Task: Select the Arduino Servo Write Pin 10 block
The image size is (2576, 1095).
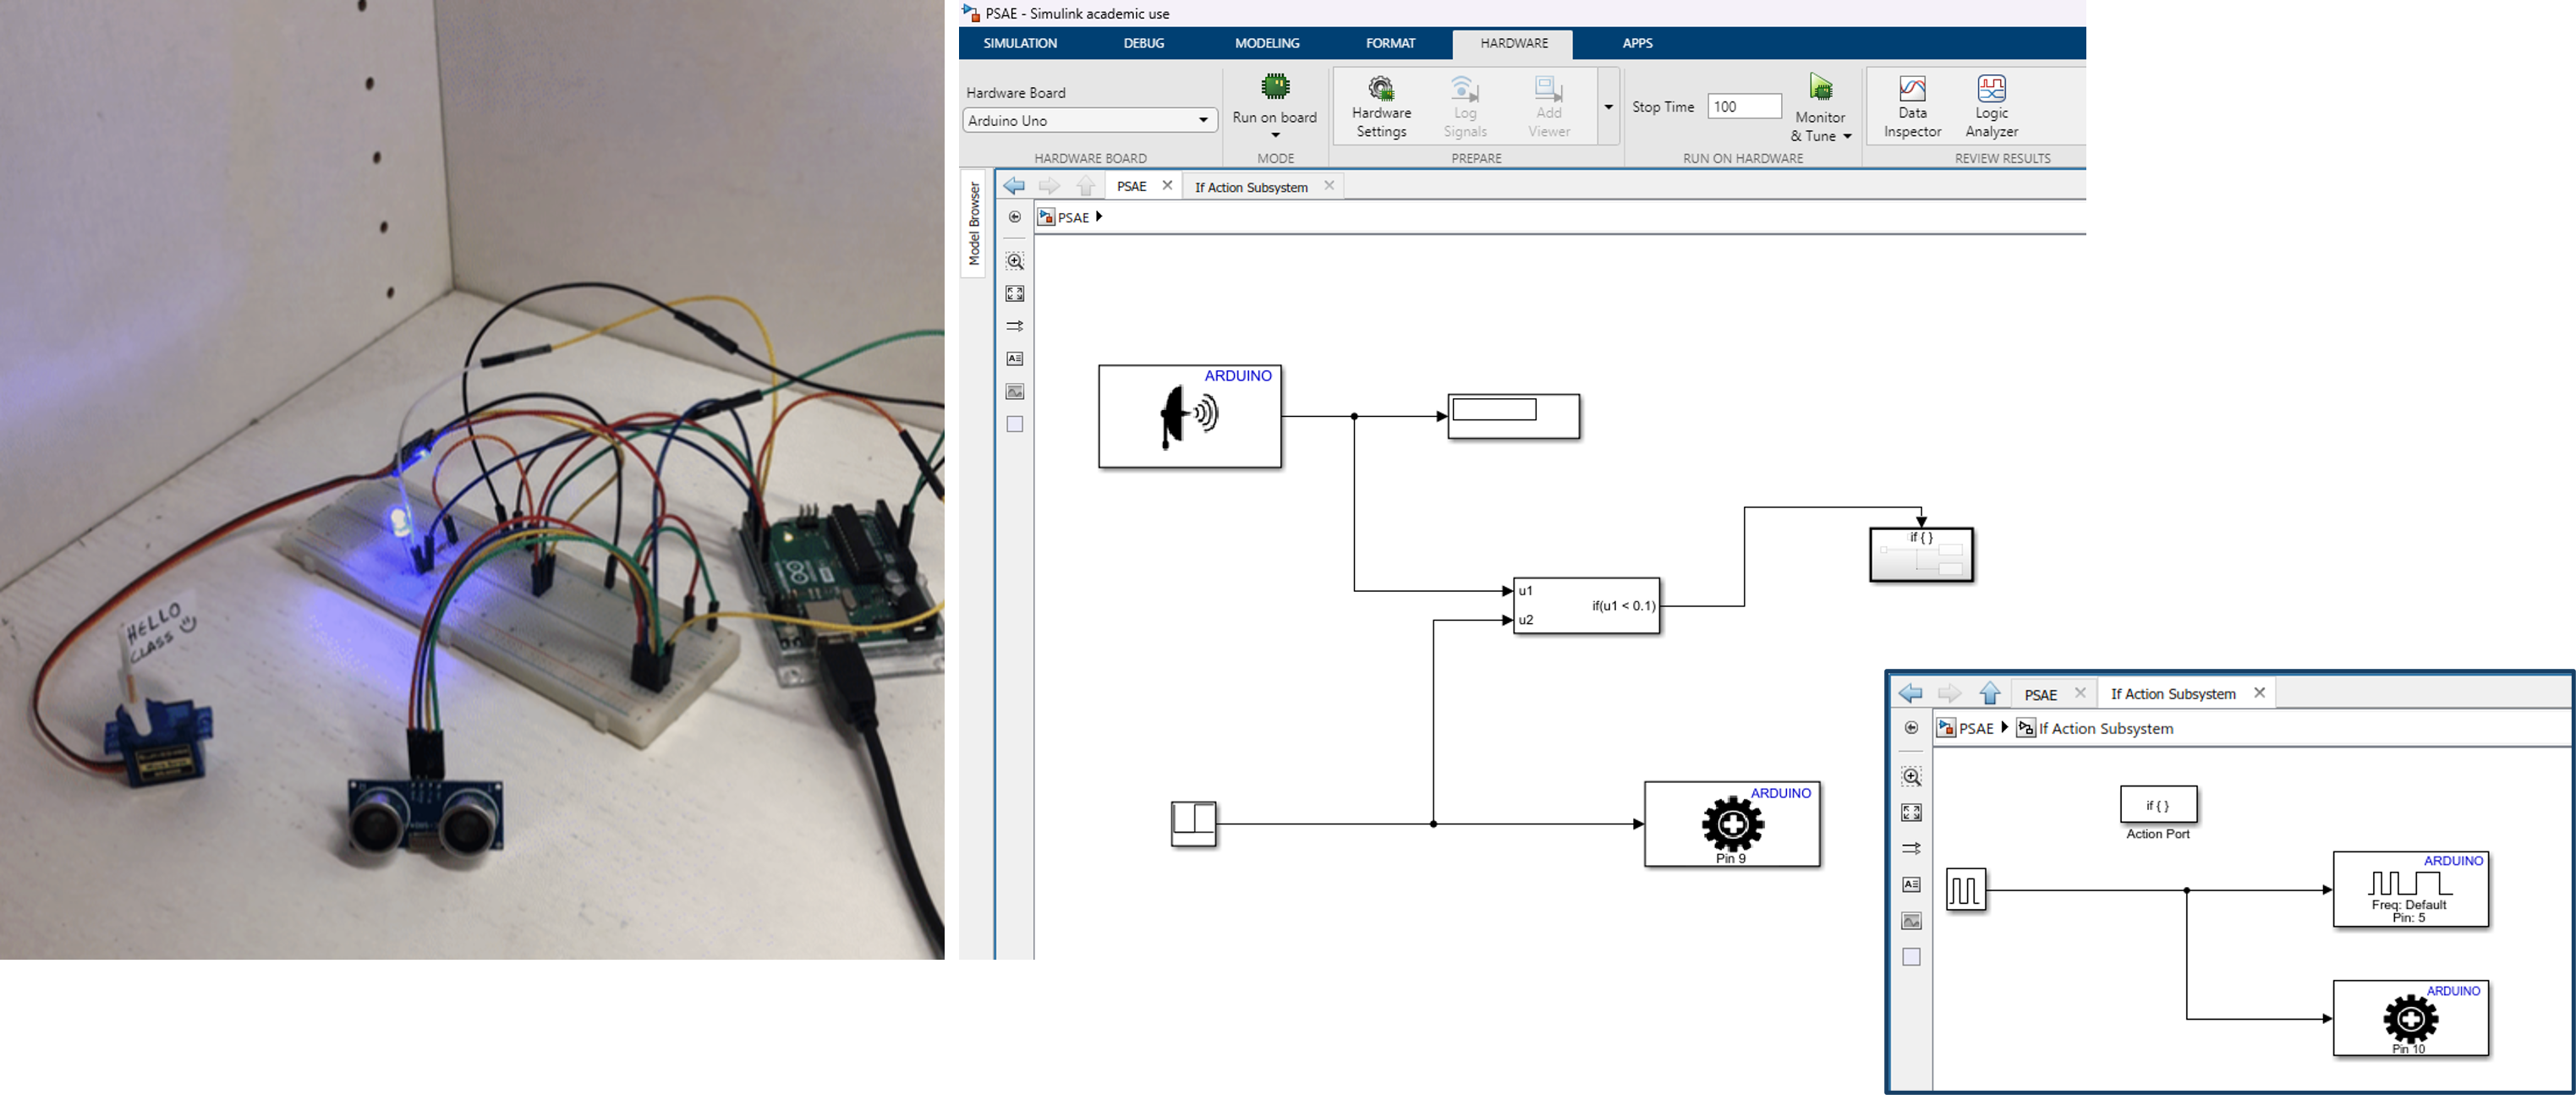Action: (x=2410, y=1018)
